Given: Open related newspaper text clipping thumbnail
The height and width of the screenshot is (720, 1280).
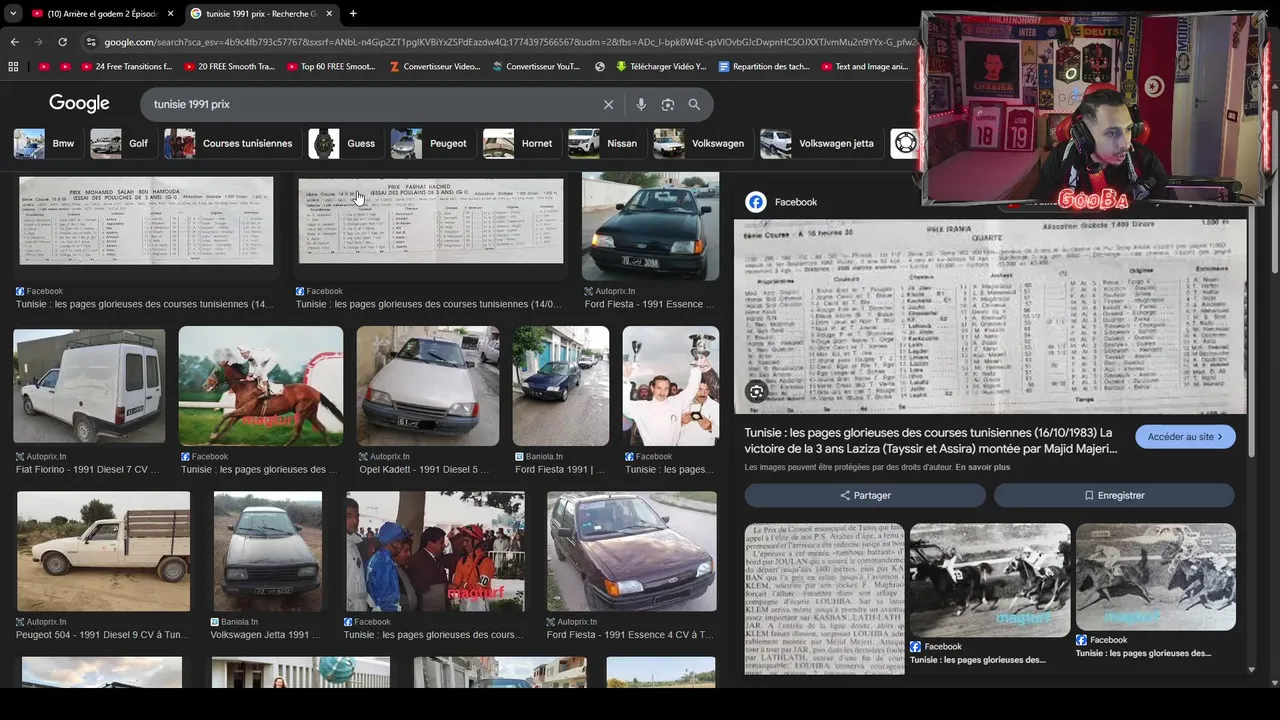Looking at the screenshot, I should (825, 598).
